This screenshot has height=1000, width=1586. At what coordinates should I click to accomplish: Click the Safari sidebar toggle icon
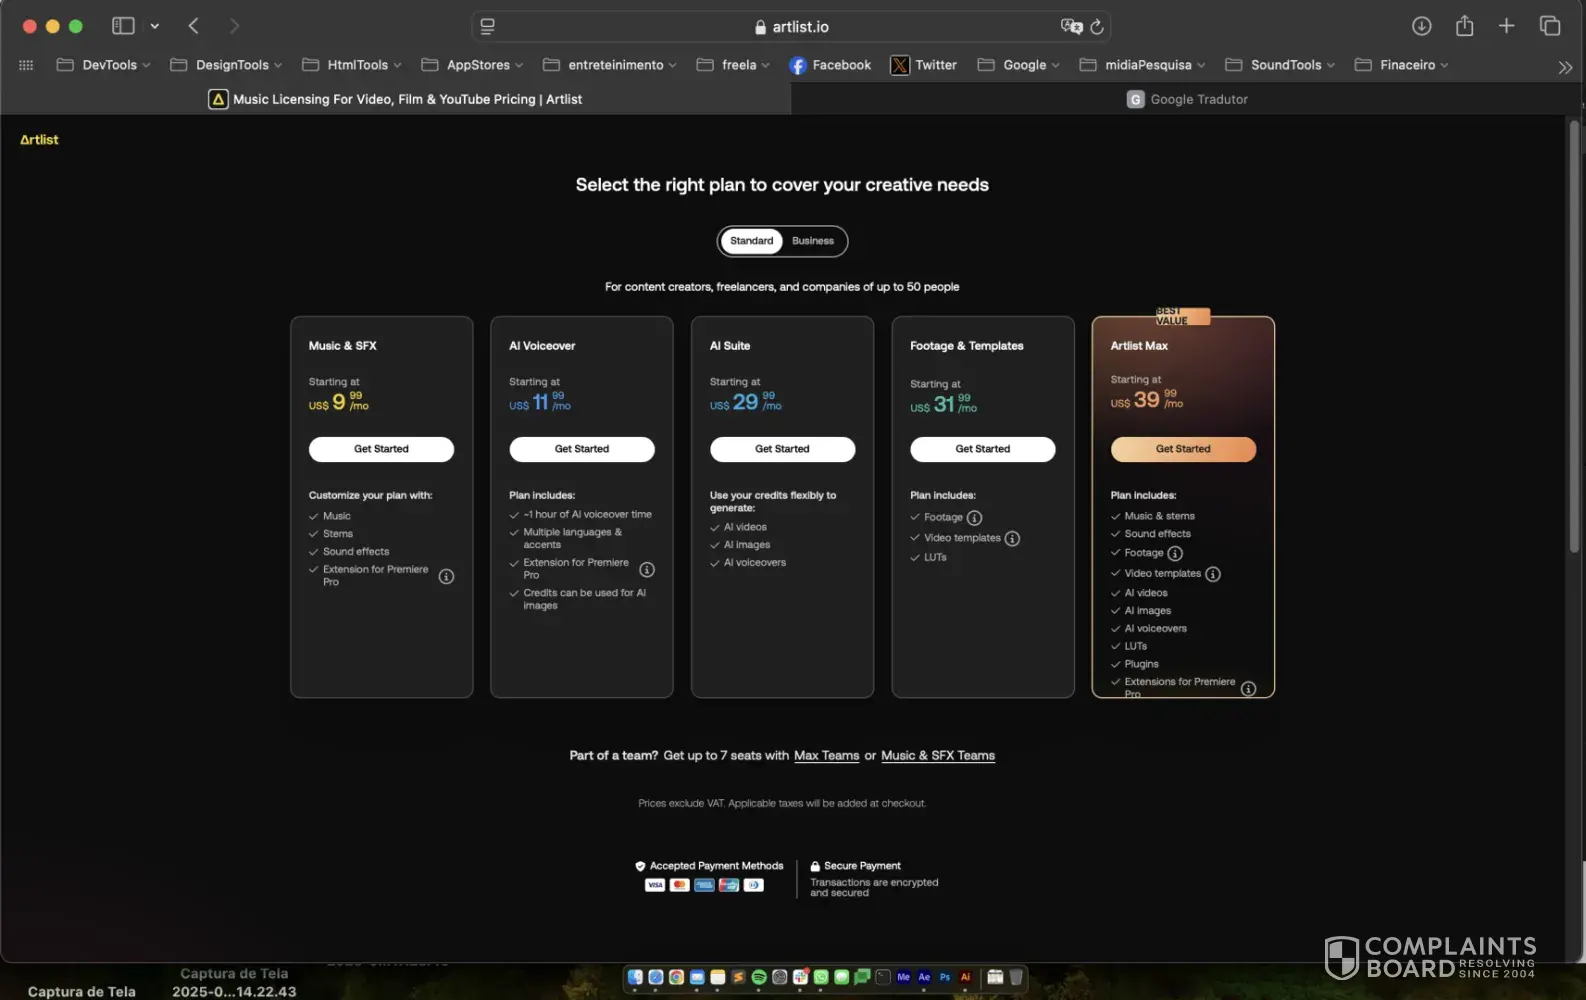123,26
